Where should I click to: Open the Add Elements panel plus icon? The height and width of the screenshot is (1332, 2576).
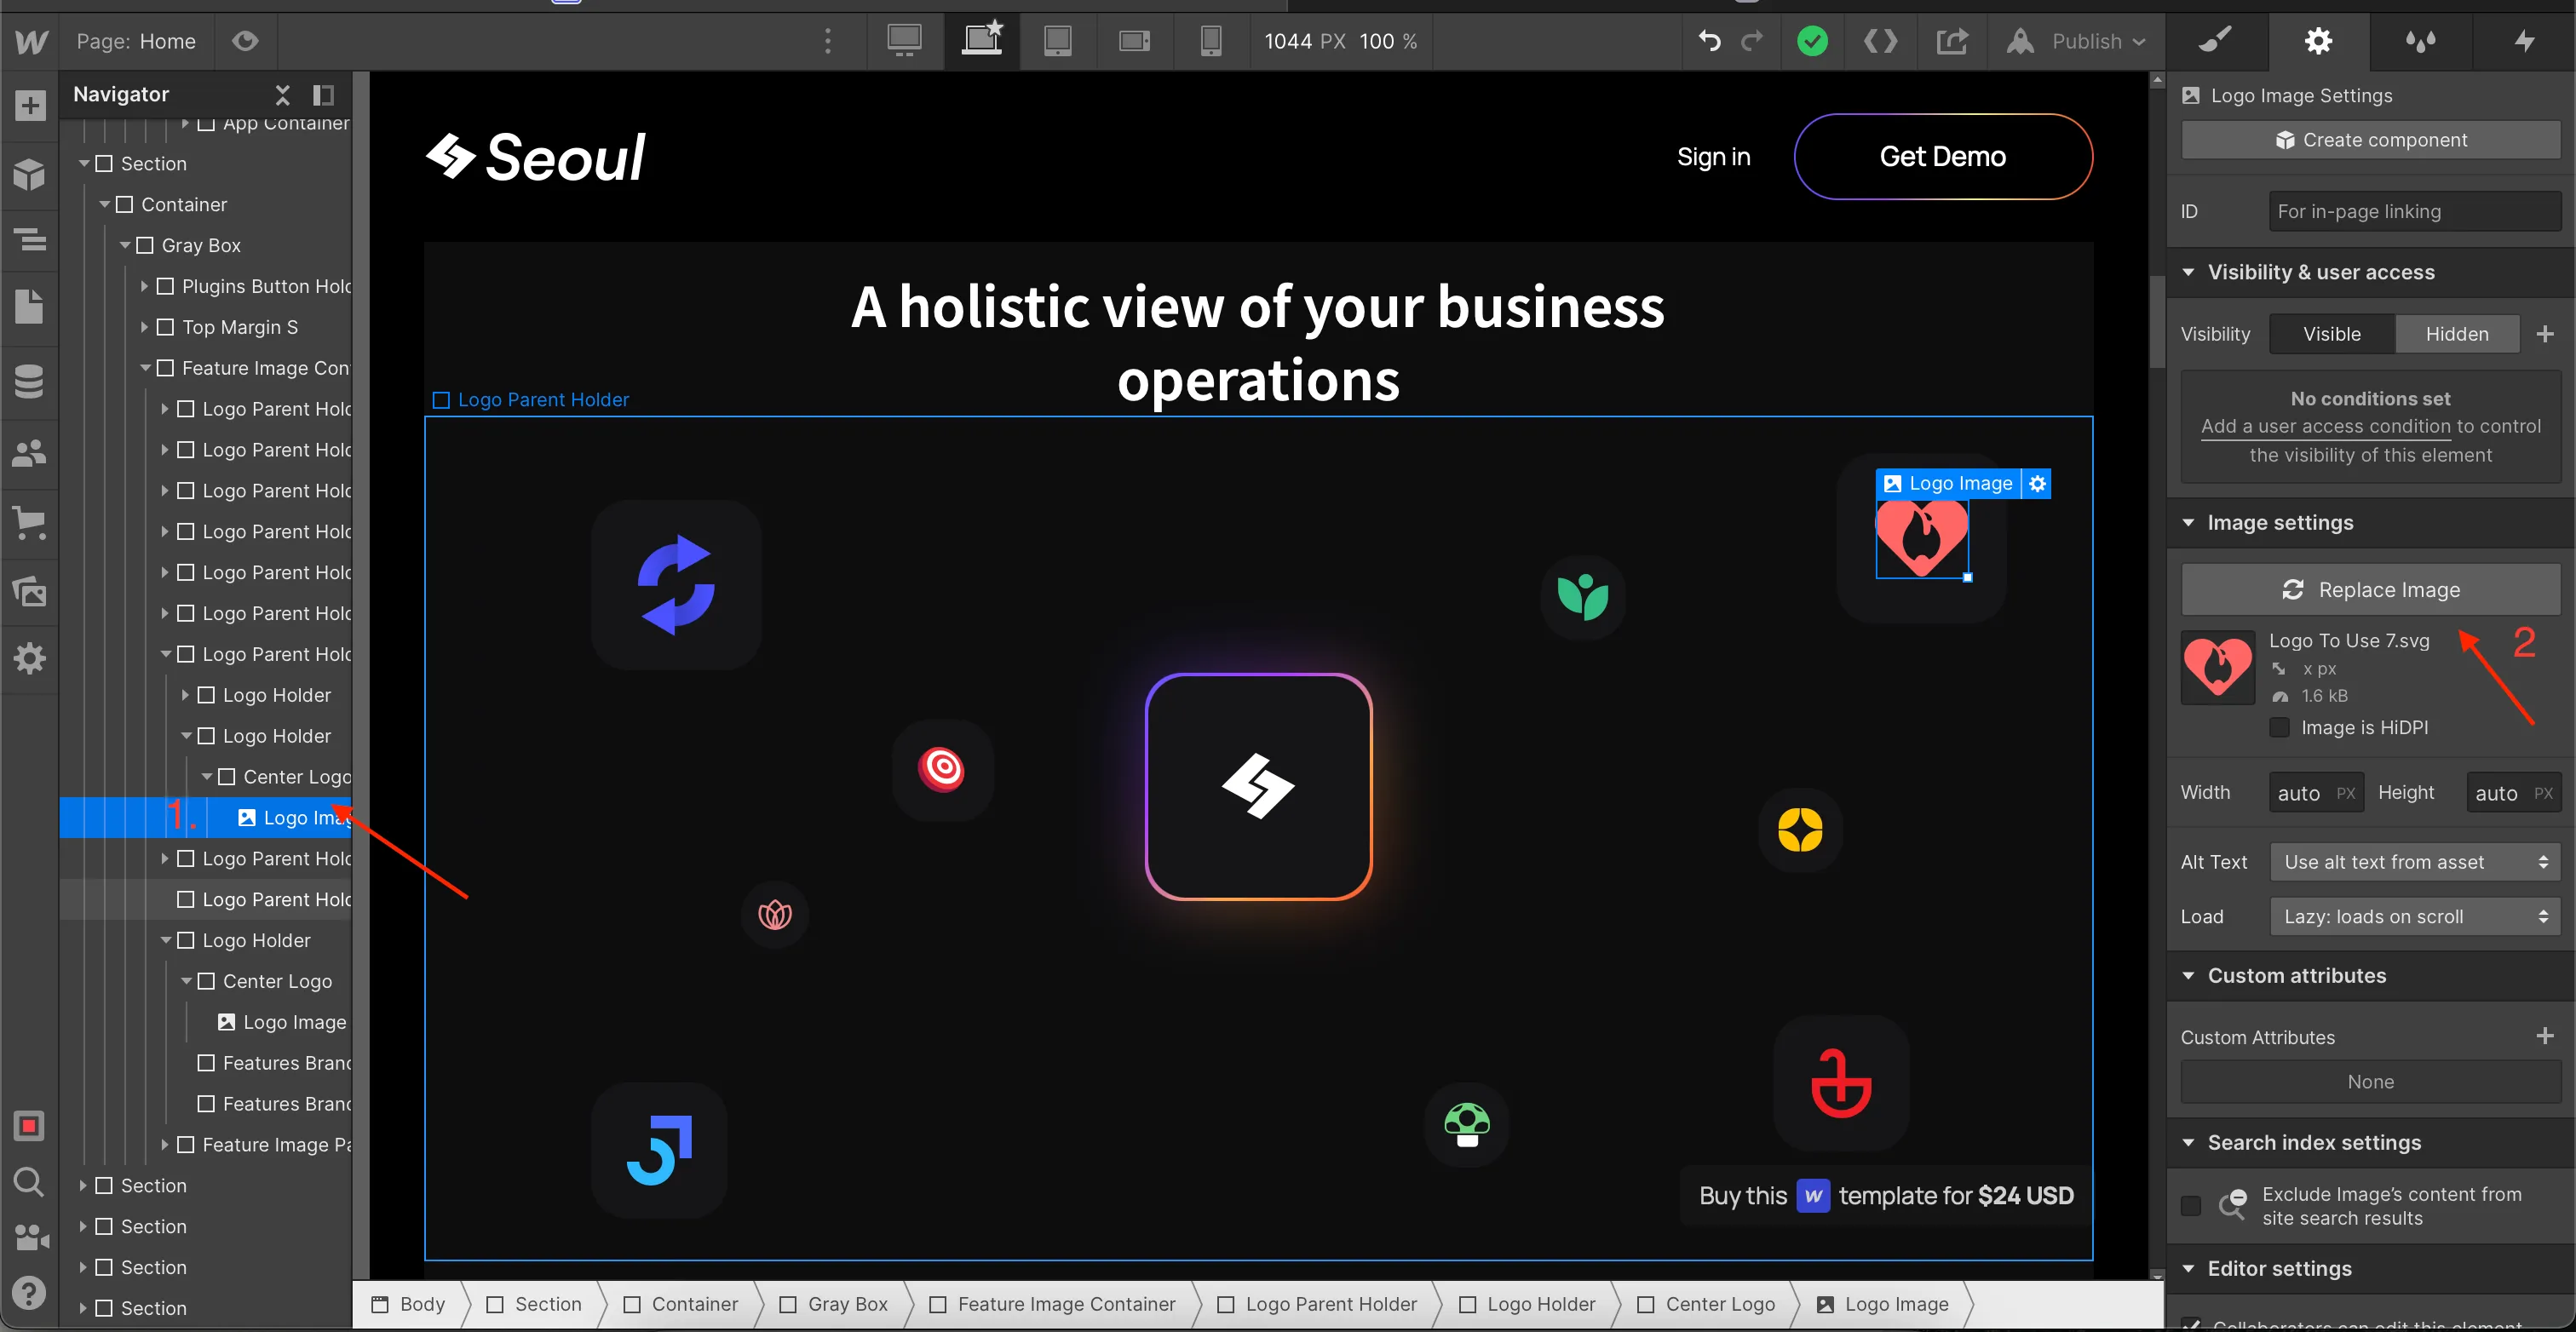[30, 105]
